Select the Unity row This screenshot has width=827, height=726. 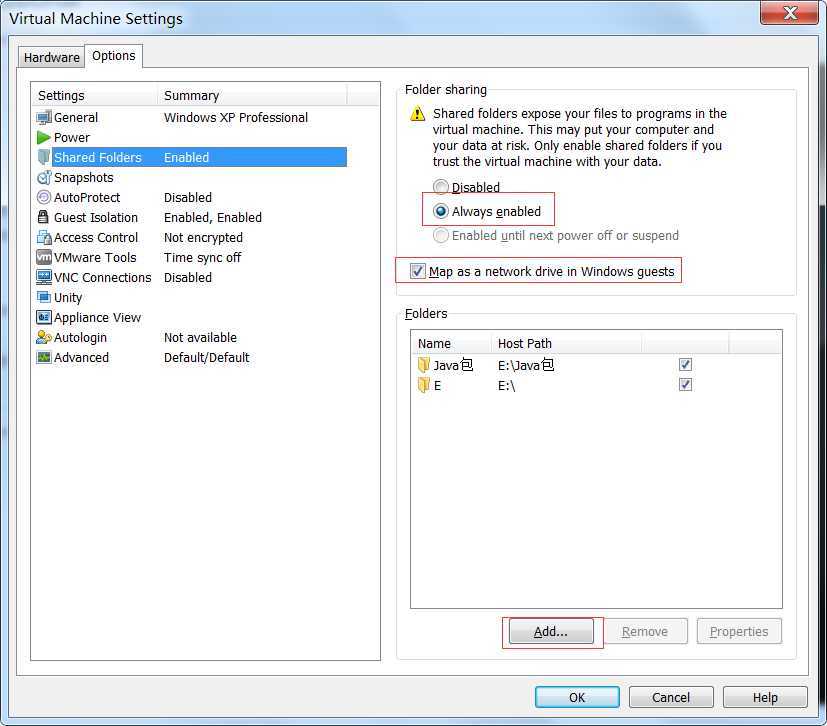point(191,297)
